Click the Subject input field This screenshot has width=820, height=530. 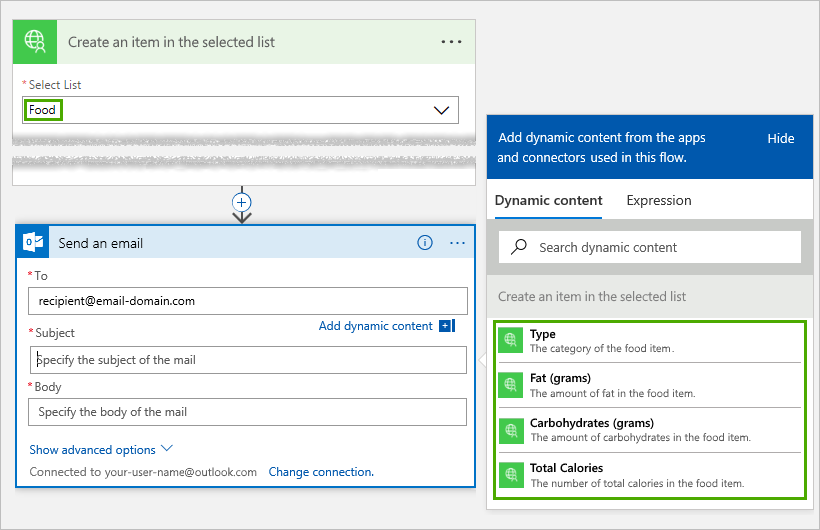pyautogui.click(x=249, y=360)
